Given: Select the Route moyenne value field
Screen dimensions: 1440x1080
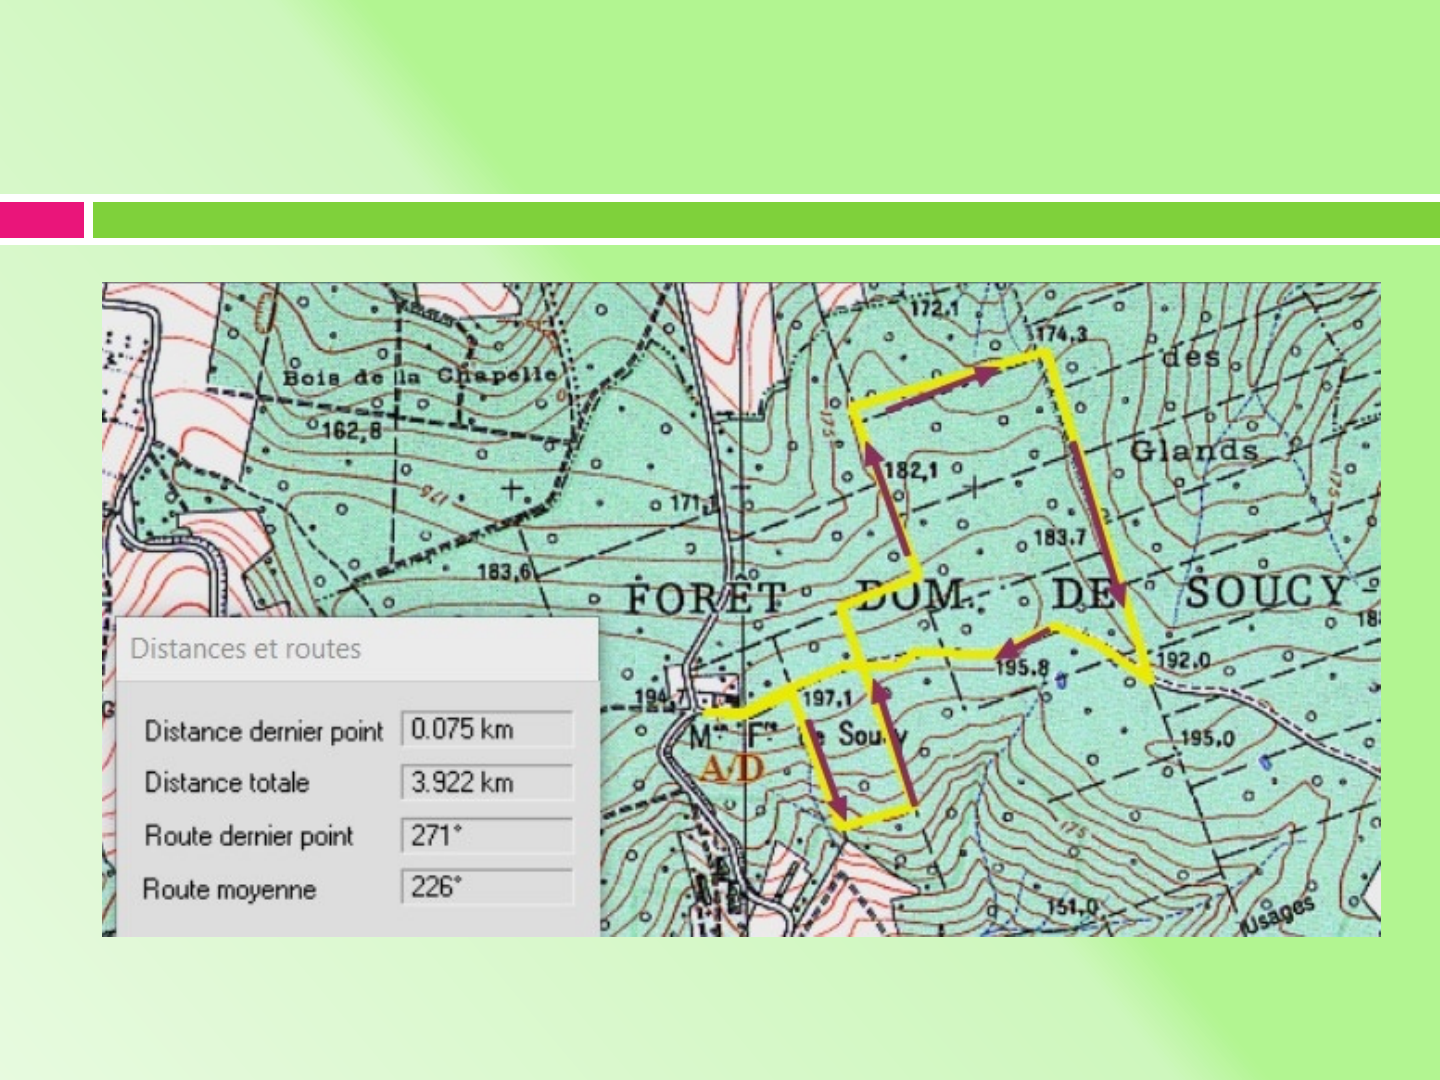Looking at the screenshot, I should tap(487, 888).
